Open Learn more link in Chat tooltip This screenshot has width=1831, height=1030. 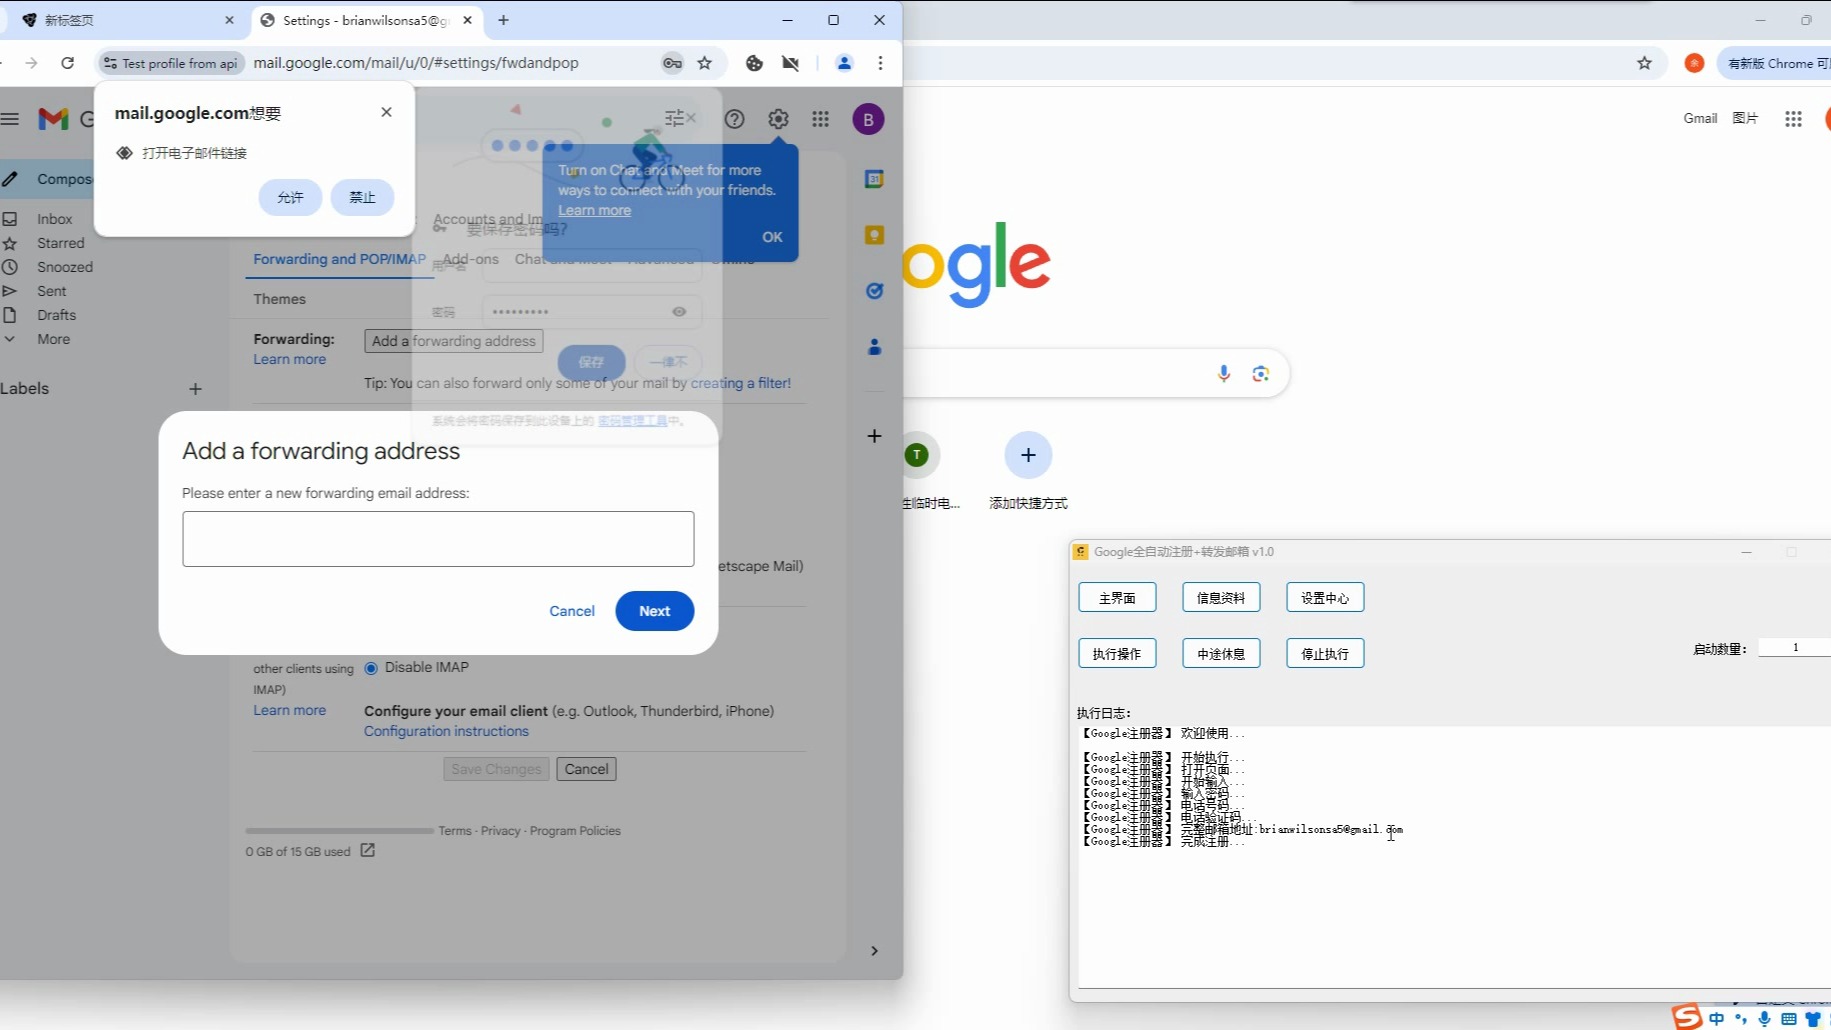coord(594,210)
